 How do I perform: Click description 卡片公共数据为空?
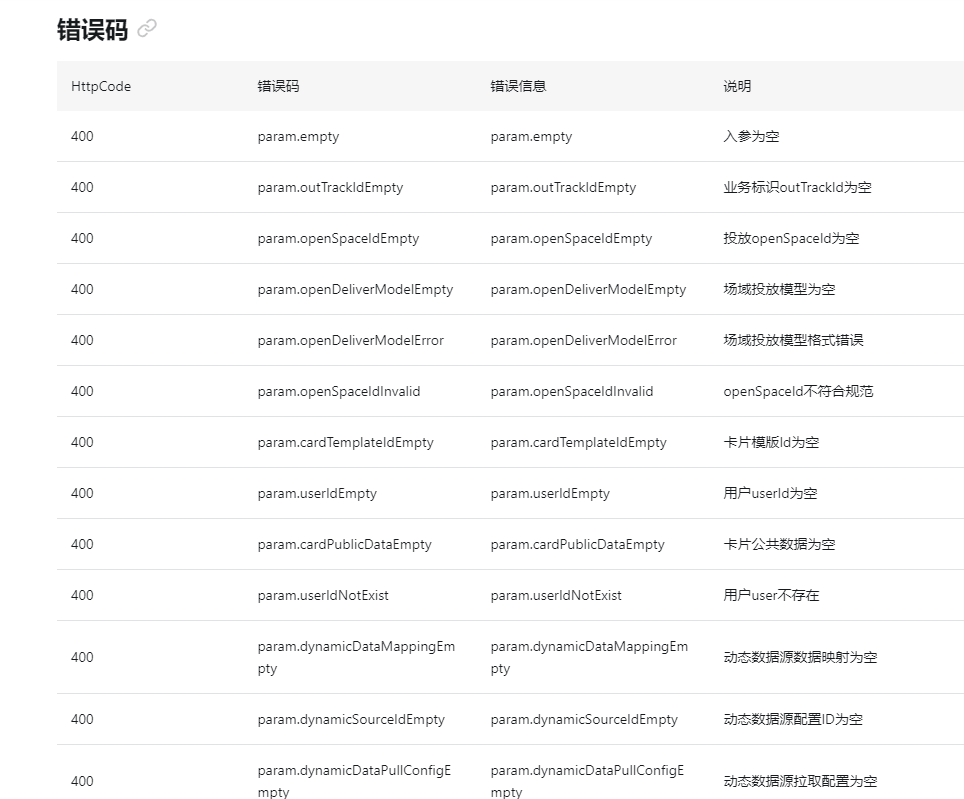pyautogui.click(x=780, y=545)
